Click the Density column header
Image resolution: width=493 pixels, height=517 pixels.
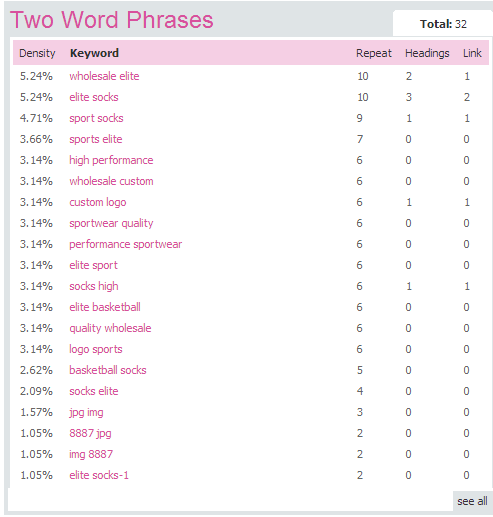point(37,53)
